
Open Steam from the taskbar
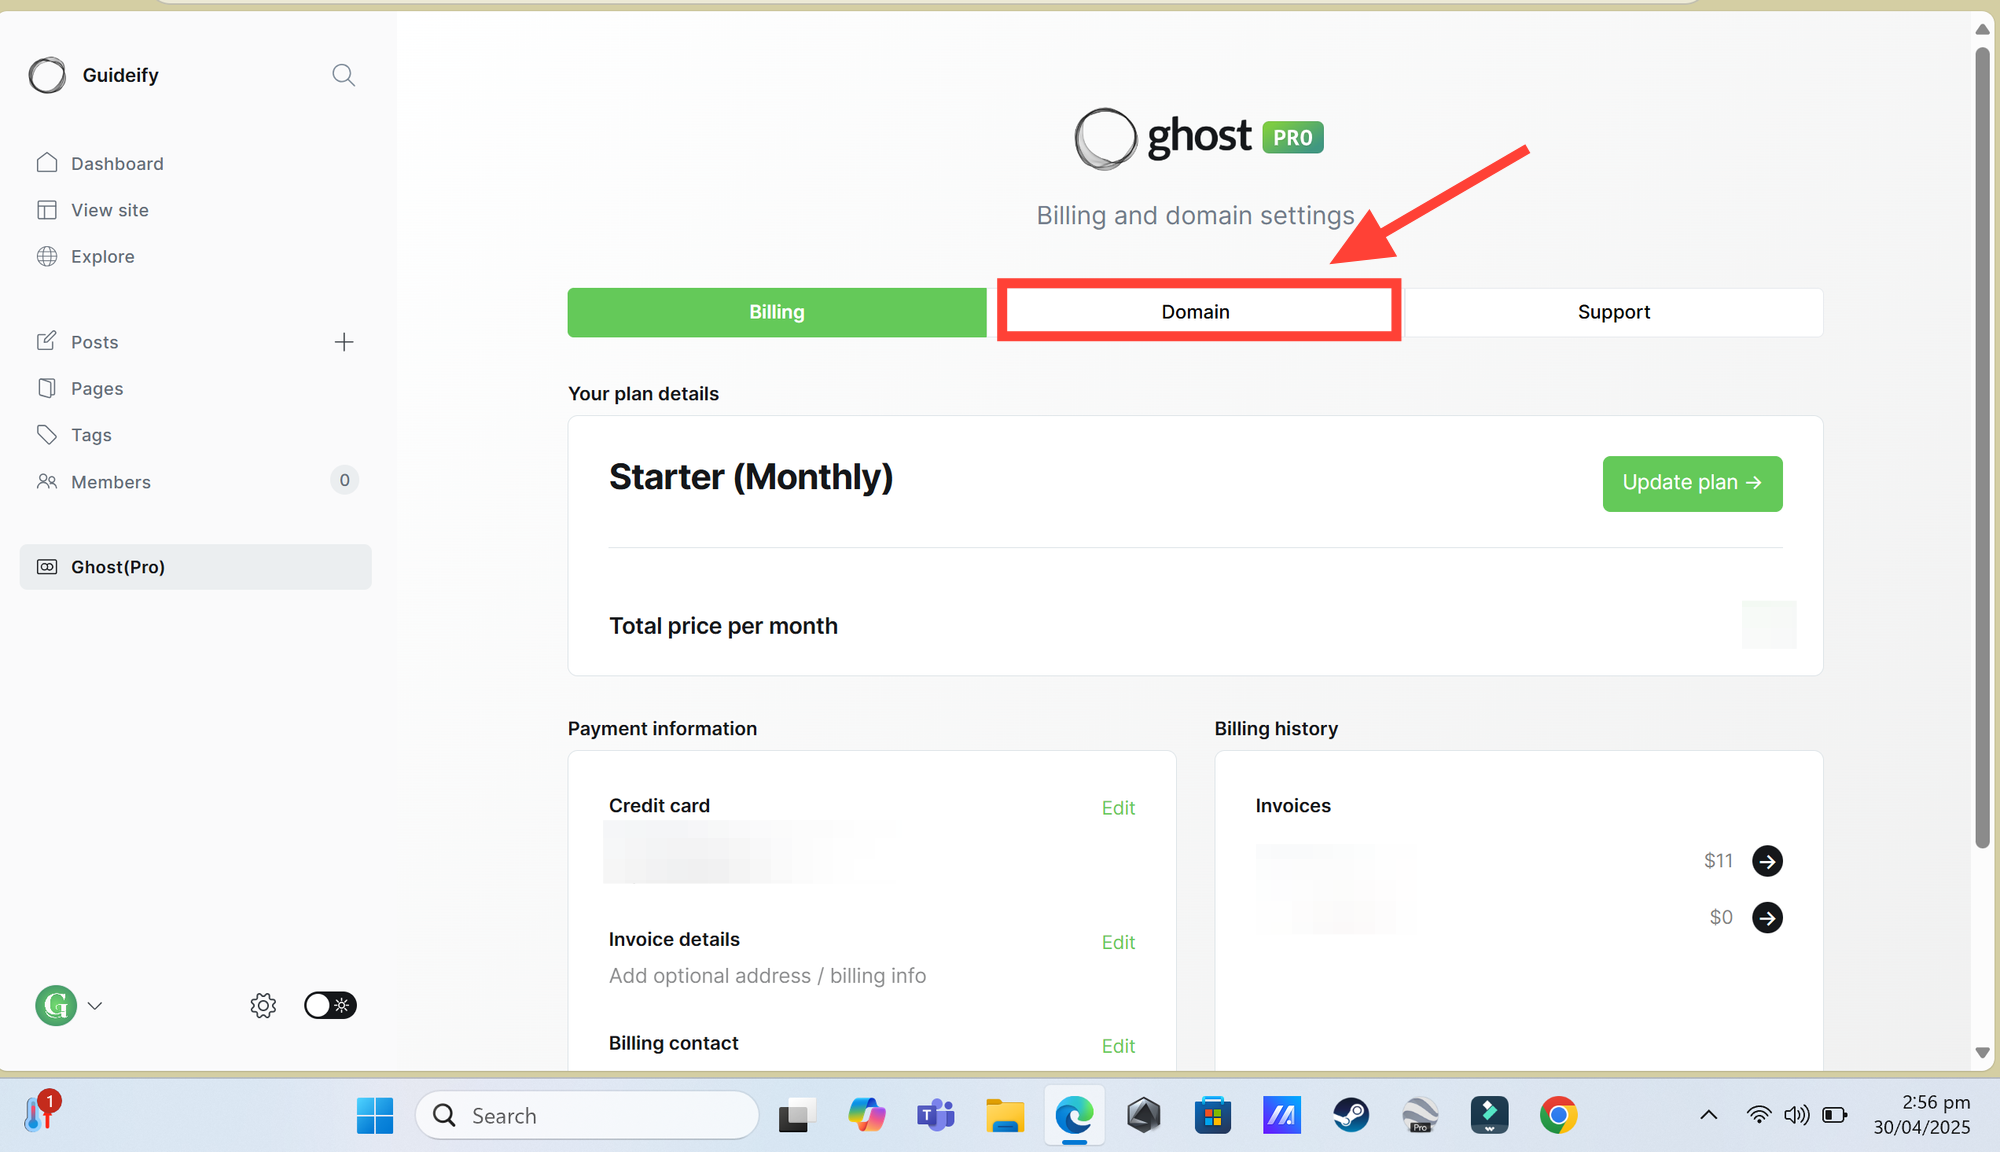pyautogui.click(x=1351, y=1115)
